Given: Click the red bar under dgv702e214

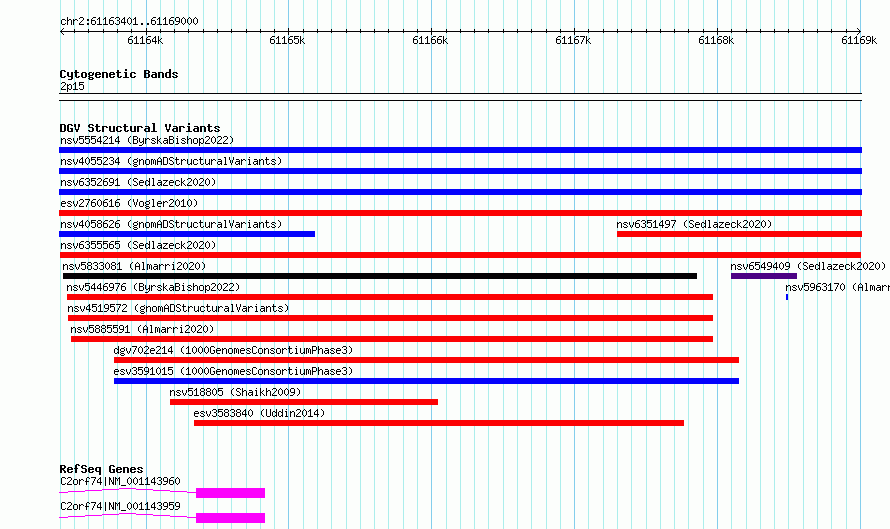Looking at the screenshot, I should tap(426, 360).
